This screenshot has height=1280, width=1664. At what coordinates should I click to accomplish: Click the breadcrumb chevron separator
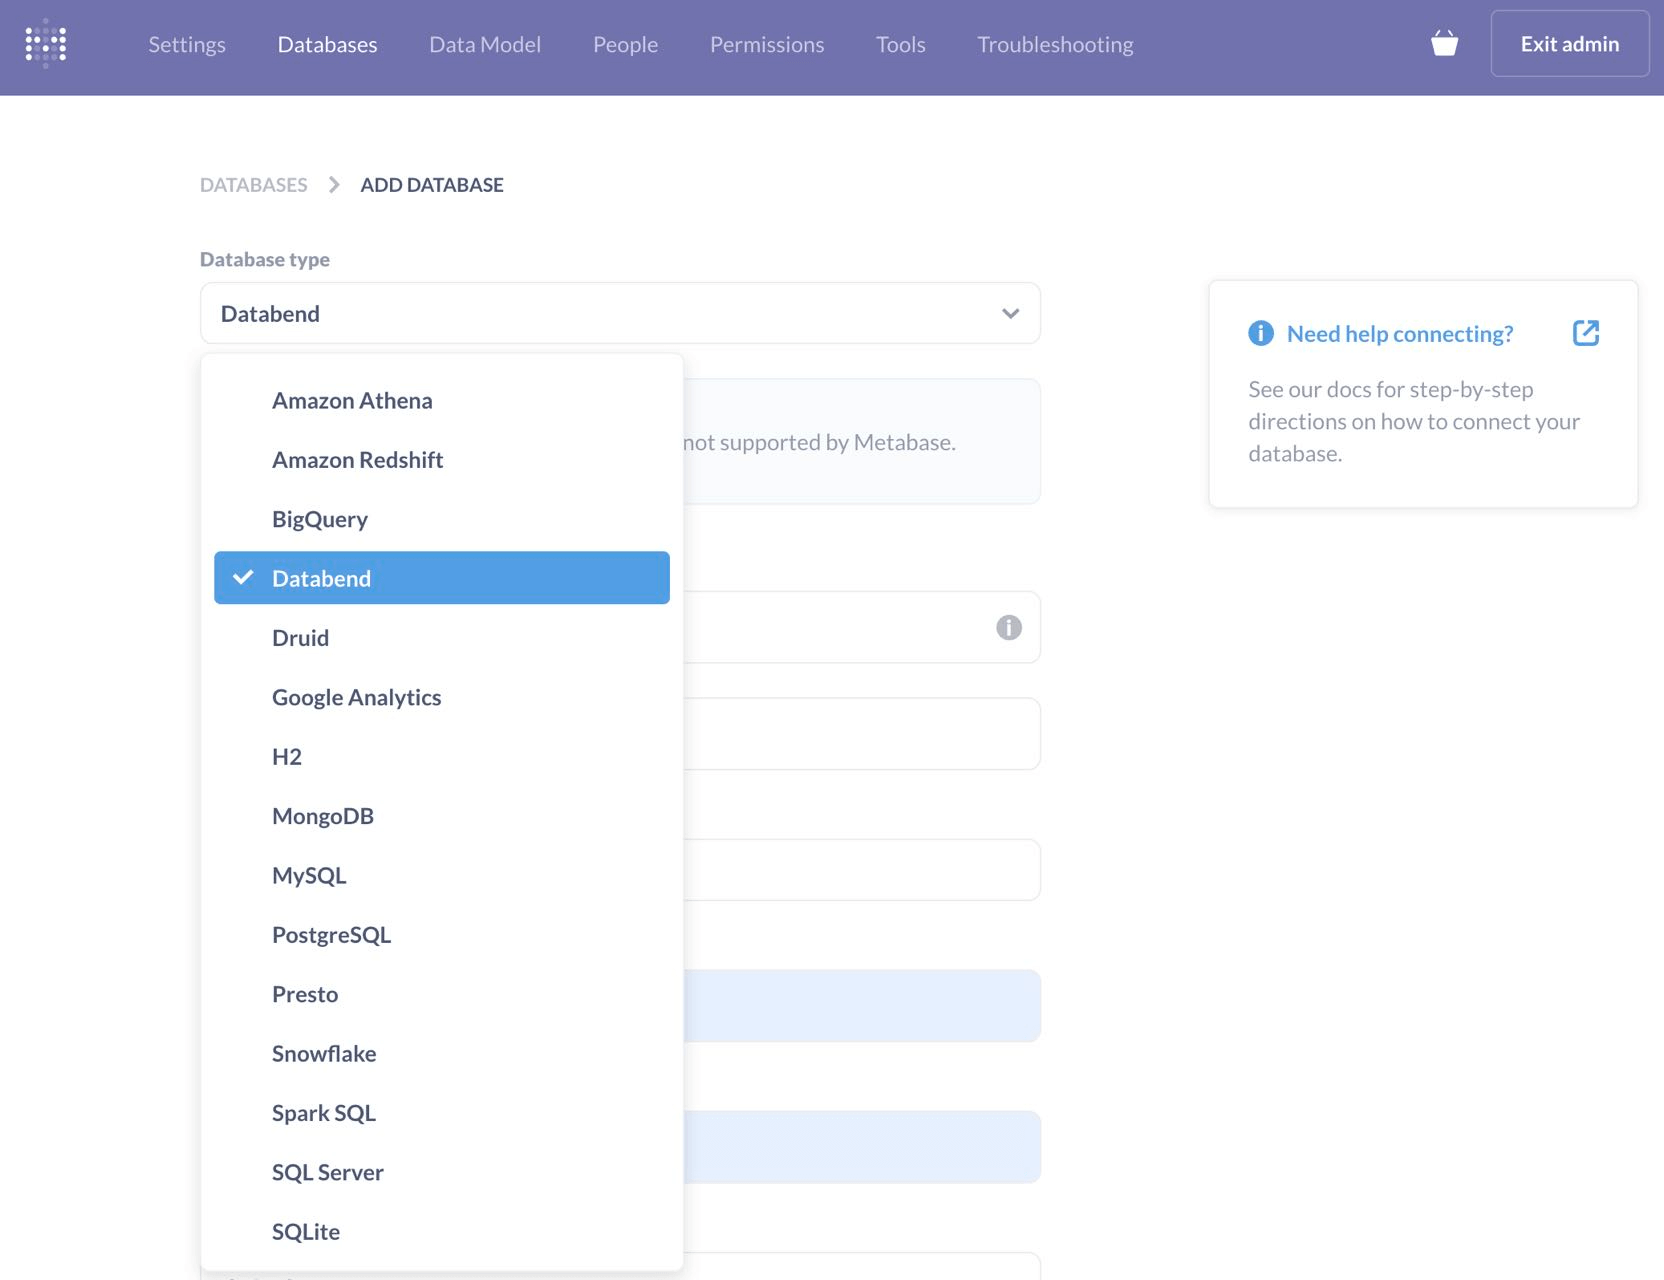pos(334,185)
